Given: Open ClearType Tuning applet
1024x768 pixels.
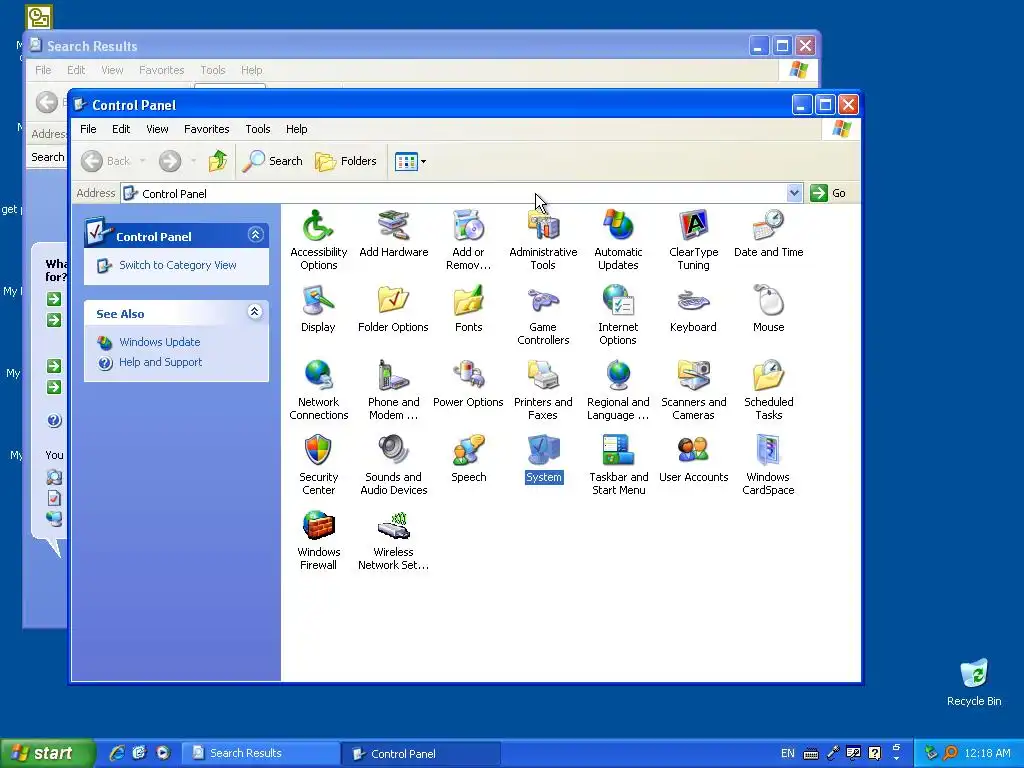Looking at the screenshot, I should pos(693,226).
